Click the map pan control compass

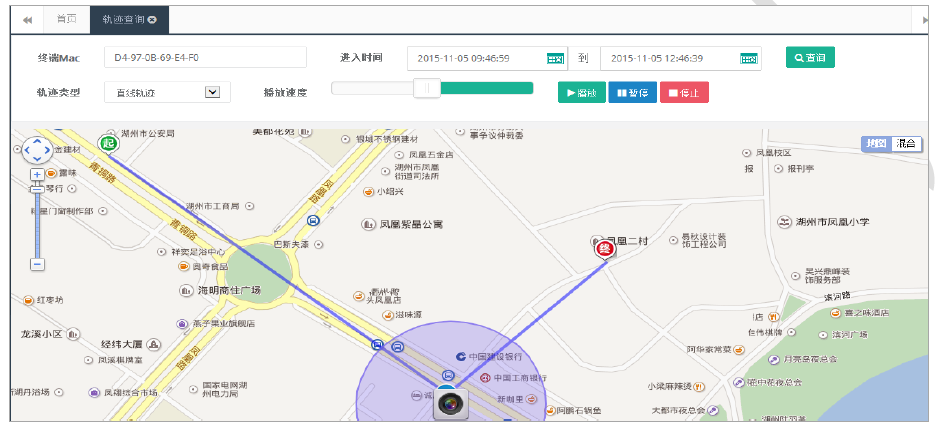point(37,150)
